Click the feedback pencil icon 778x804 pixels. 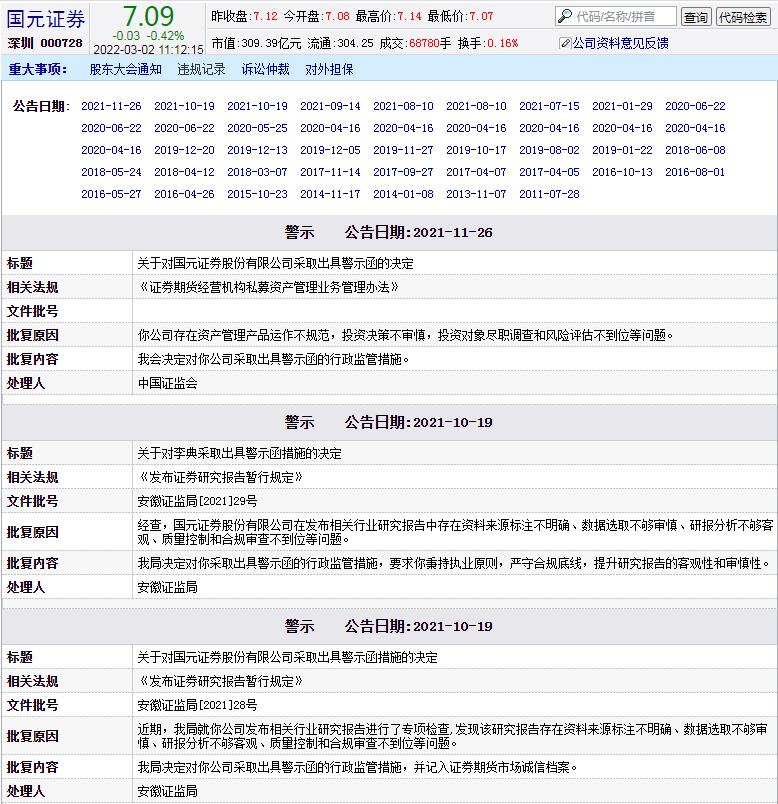click(x=565, y=43)
